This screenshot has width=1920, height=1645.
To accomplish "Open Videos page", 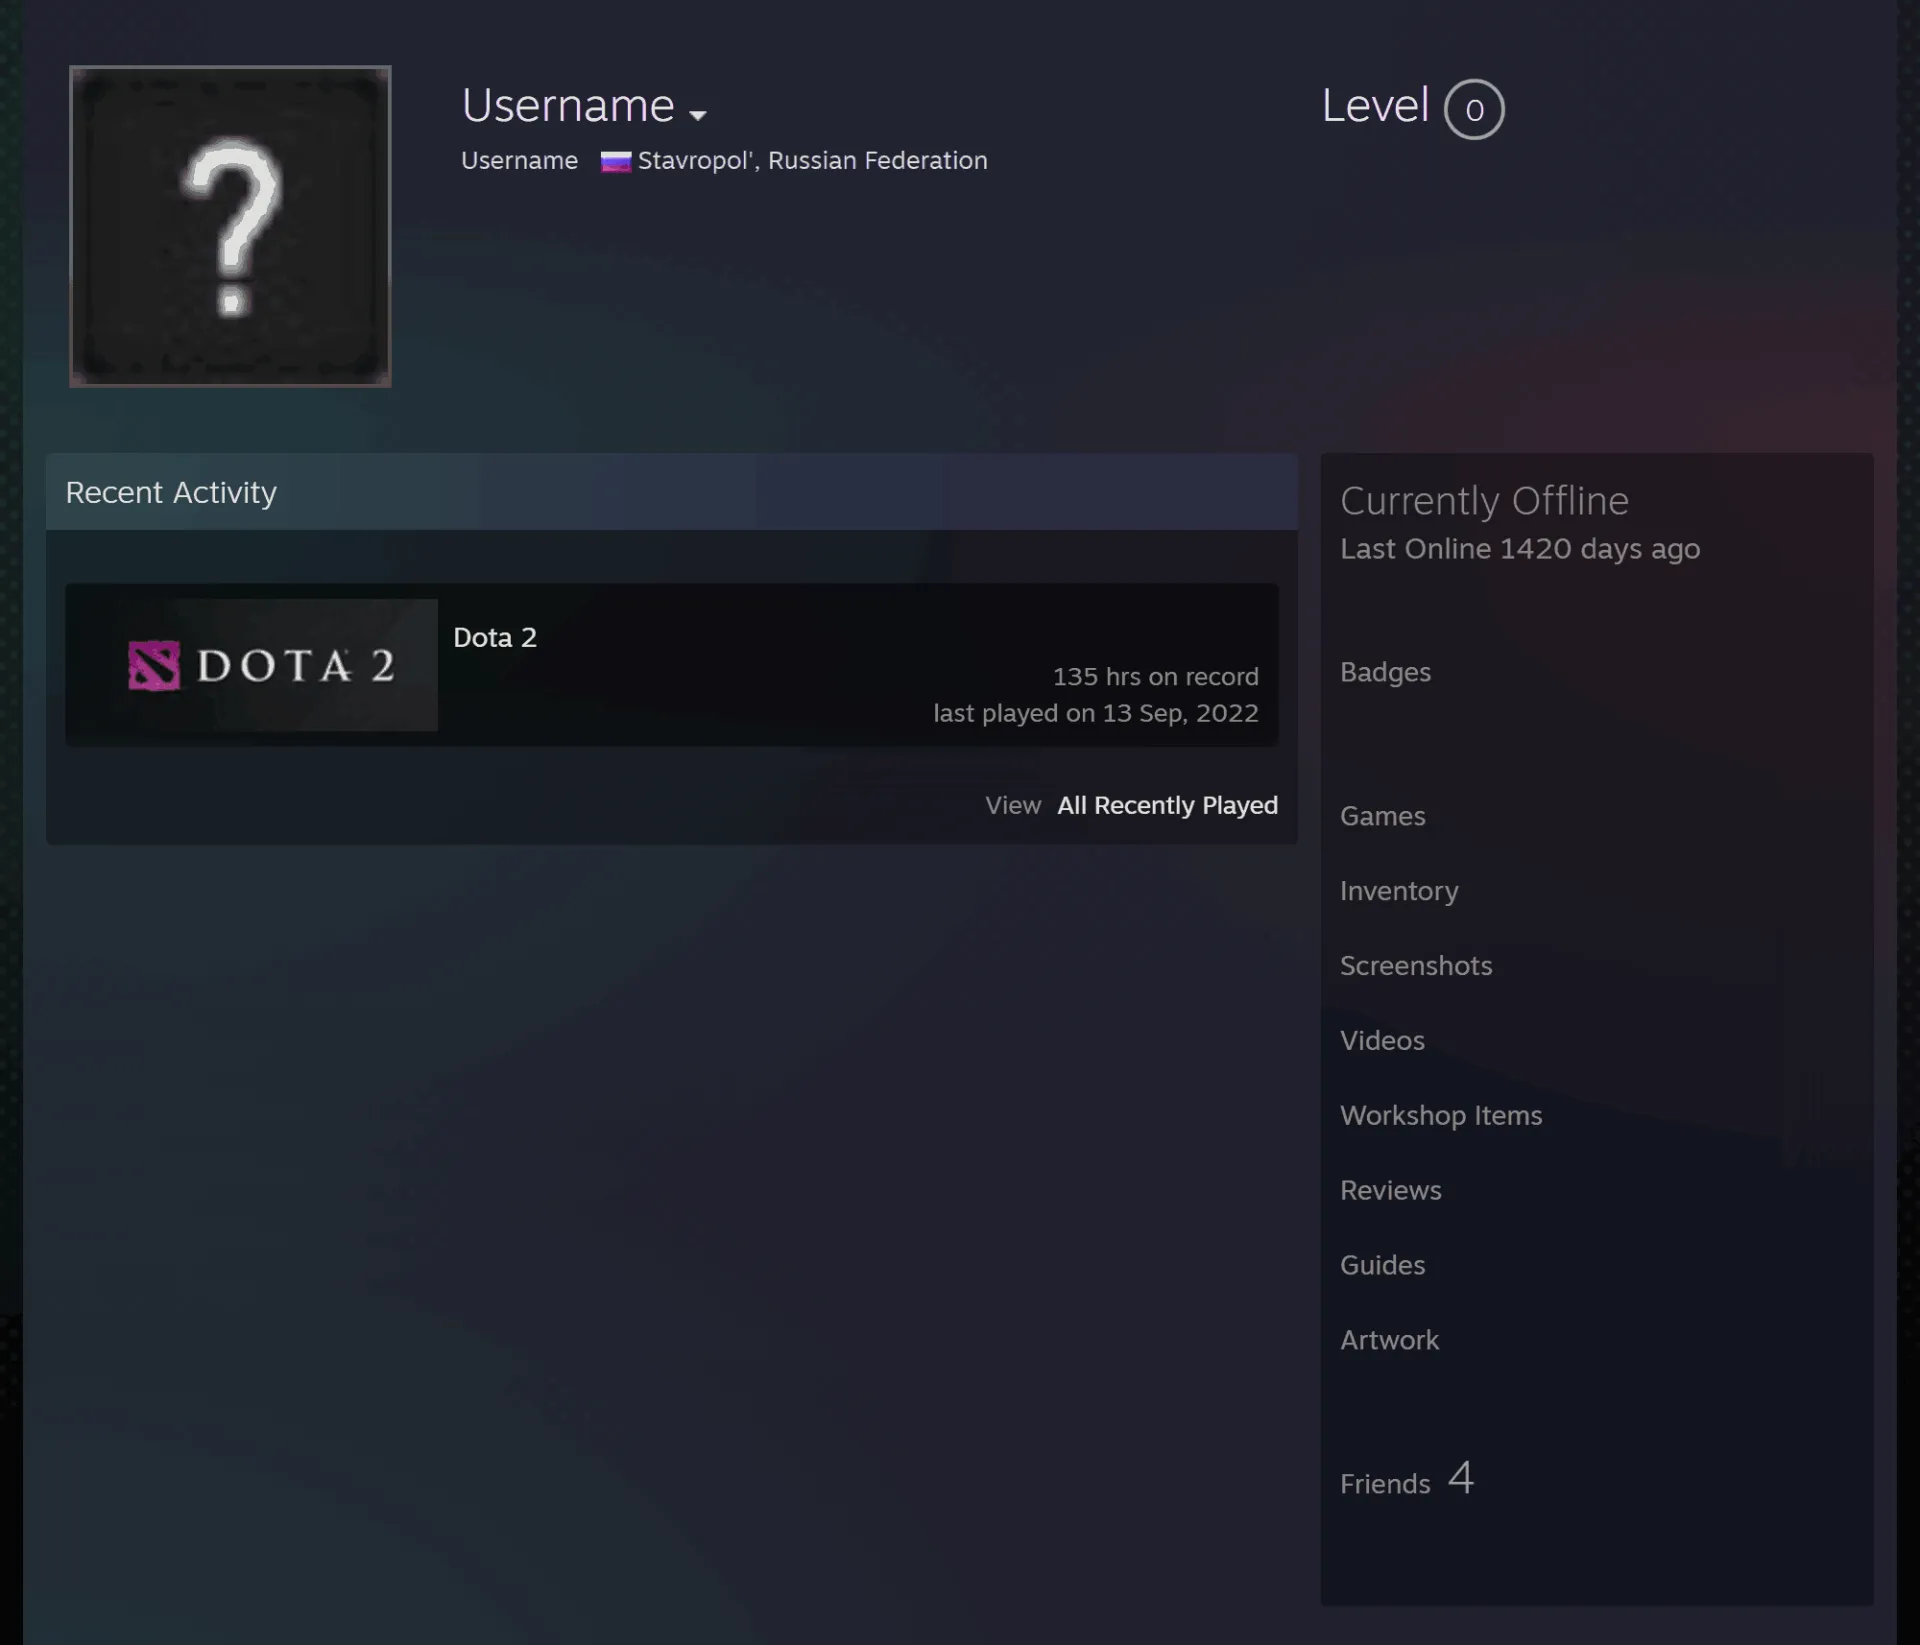I will 1382,1041.
